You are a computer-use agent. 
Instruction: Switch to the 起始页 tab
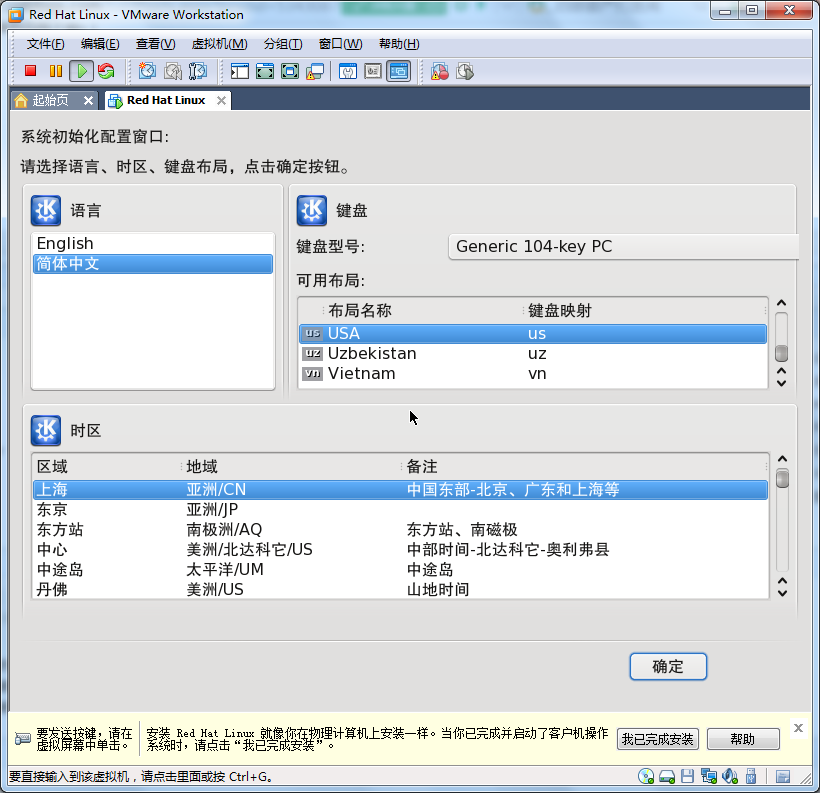click(x=50, y=100)
